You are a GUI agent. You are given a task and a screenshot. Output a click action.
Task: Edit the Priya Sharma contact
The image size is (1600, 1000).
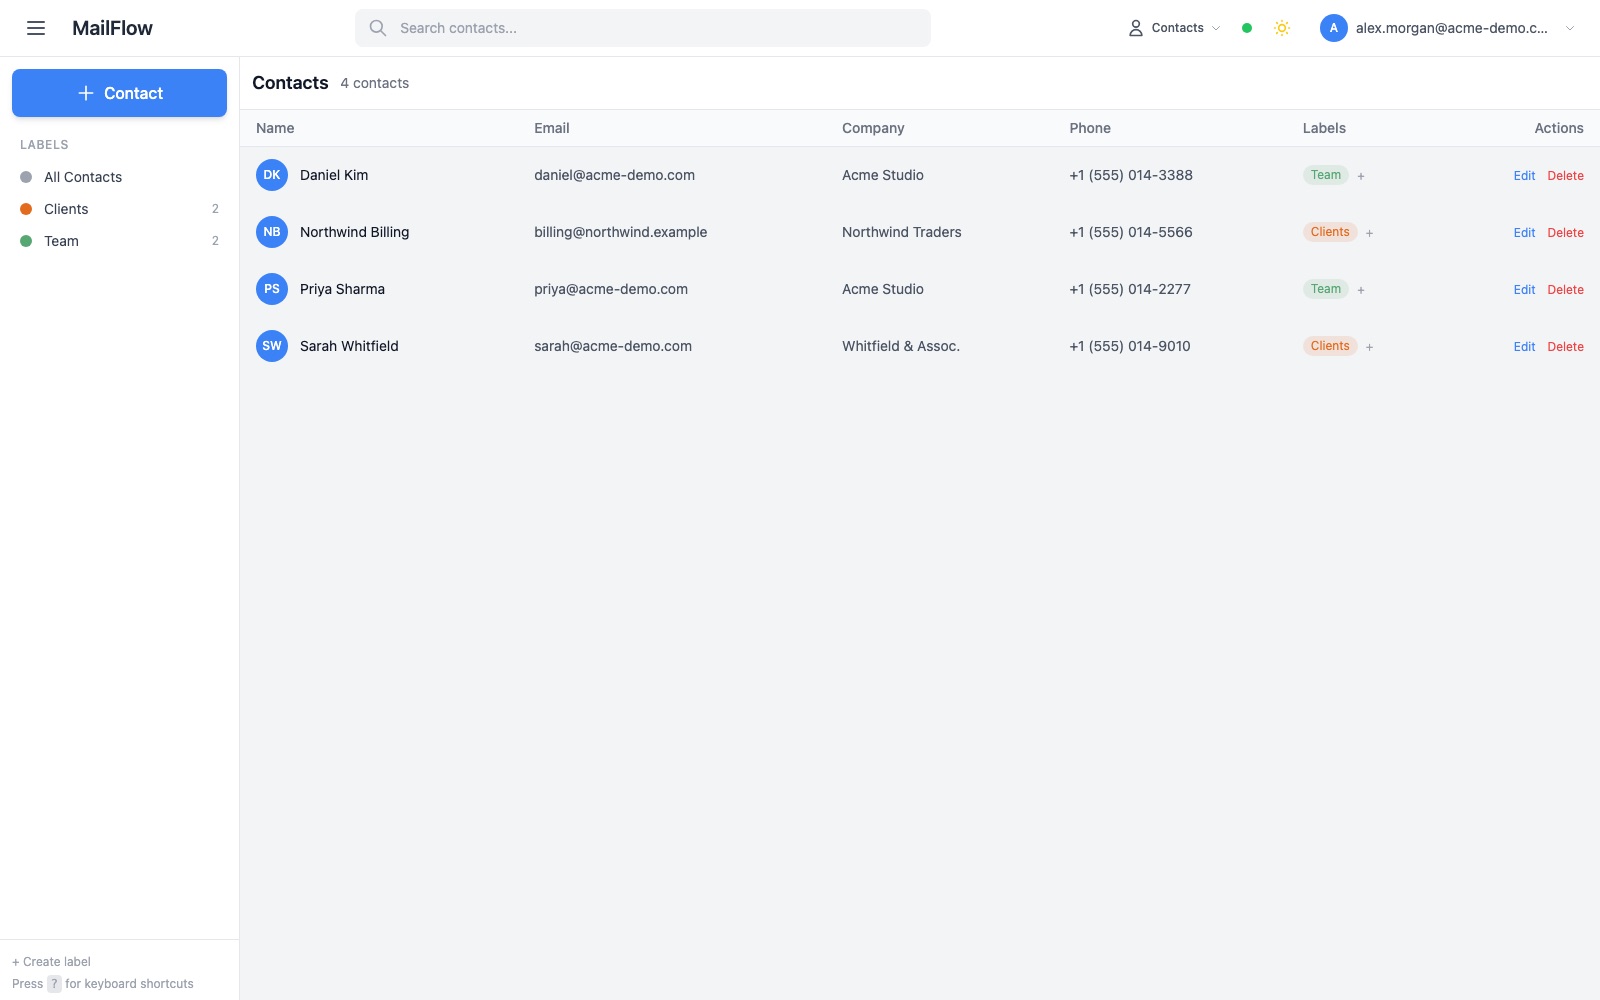pos(1524,290)
